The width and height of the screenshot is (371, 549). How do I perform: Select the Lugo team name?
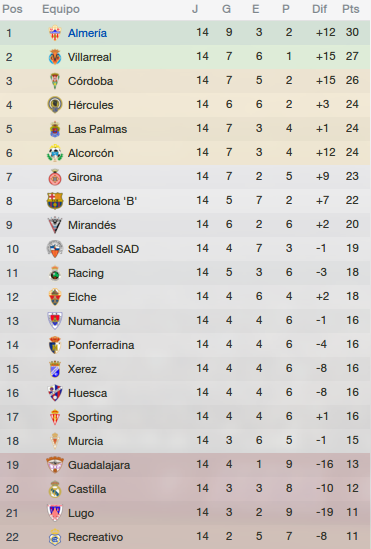pos(81,513)
